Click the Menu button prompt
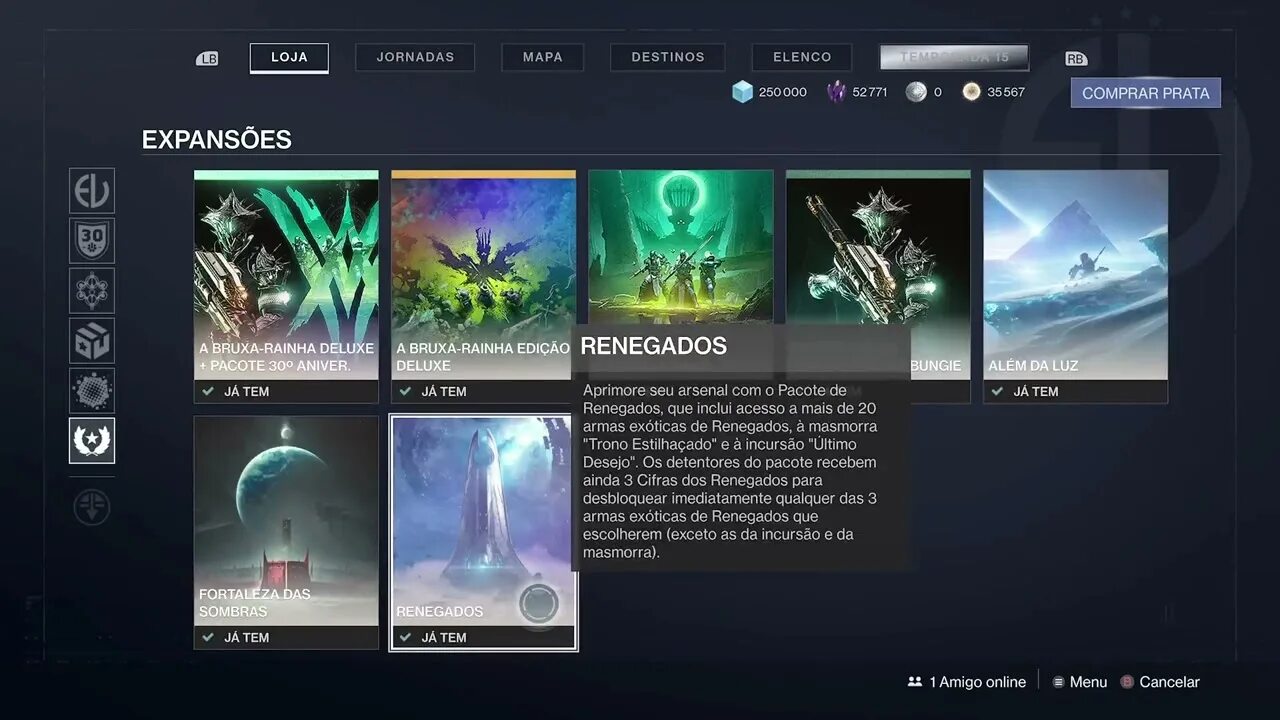 tap(1079, 682)
